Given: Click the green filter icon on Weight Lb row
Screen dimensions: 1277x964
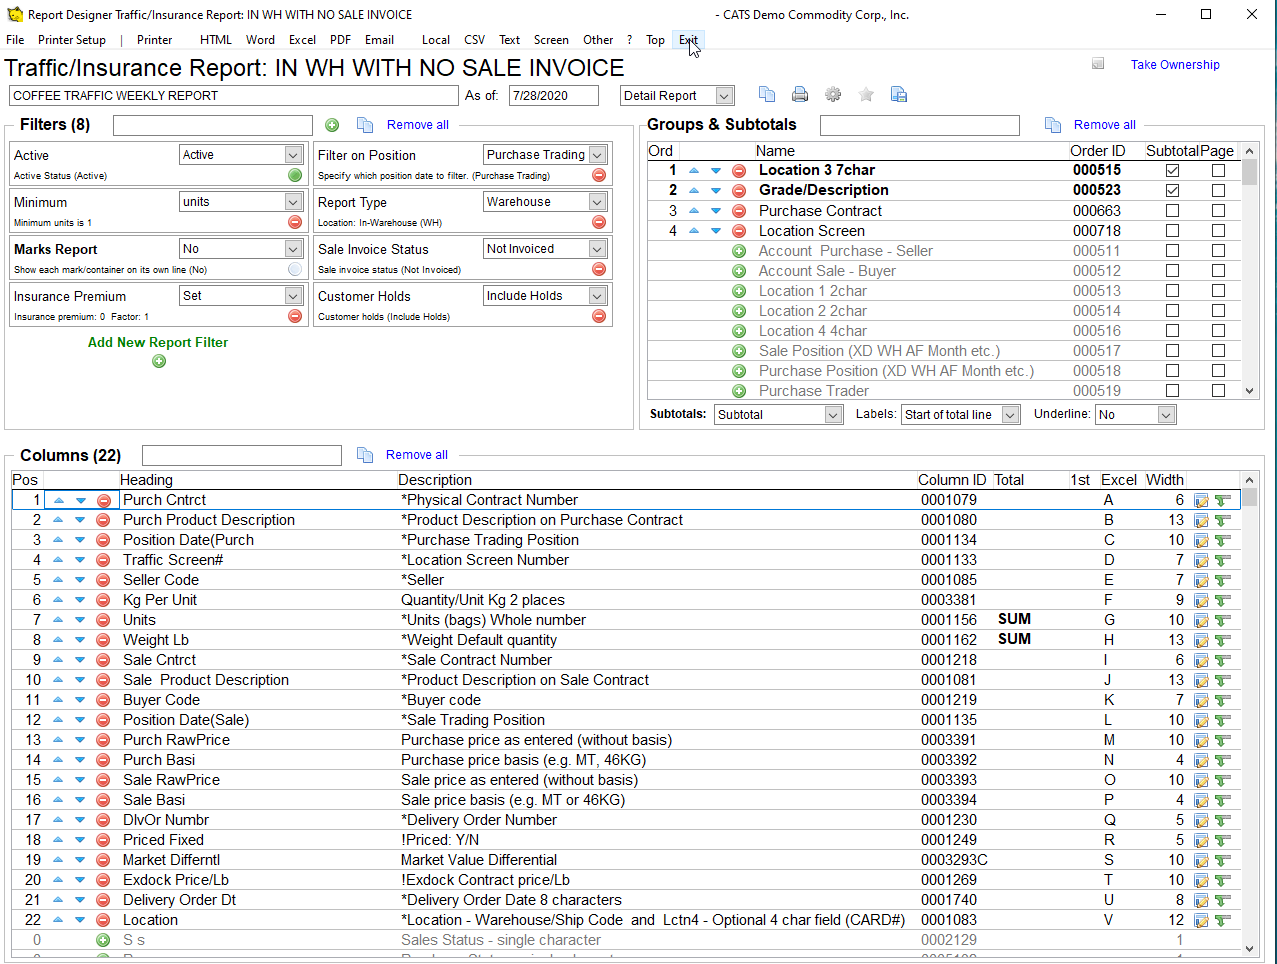Looking at the screenshot, I should 1222,640.
